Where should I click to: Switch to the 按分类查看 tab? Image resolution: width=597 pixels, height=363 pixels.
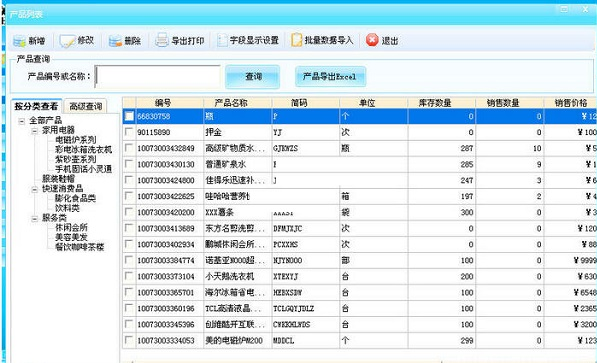[x=36, y=106]
